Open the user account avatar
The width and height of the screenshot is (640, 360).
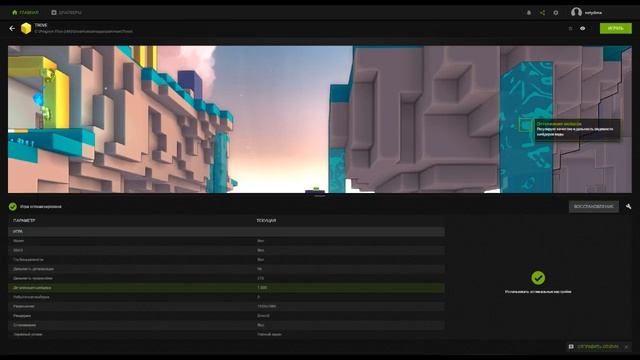tap(576, 12)
